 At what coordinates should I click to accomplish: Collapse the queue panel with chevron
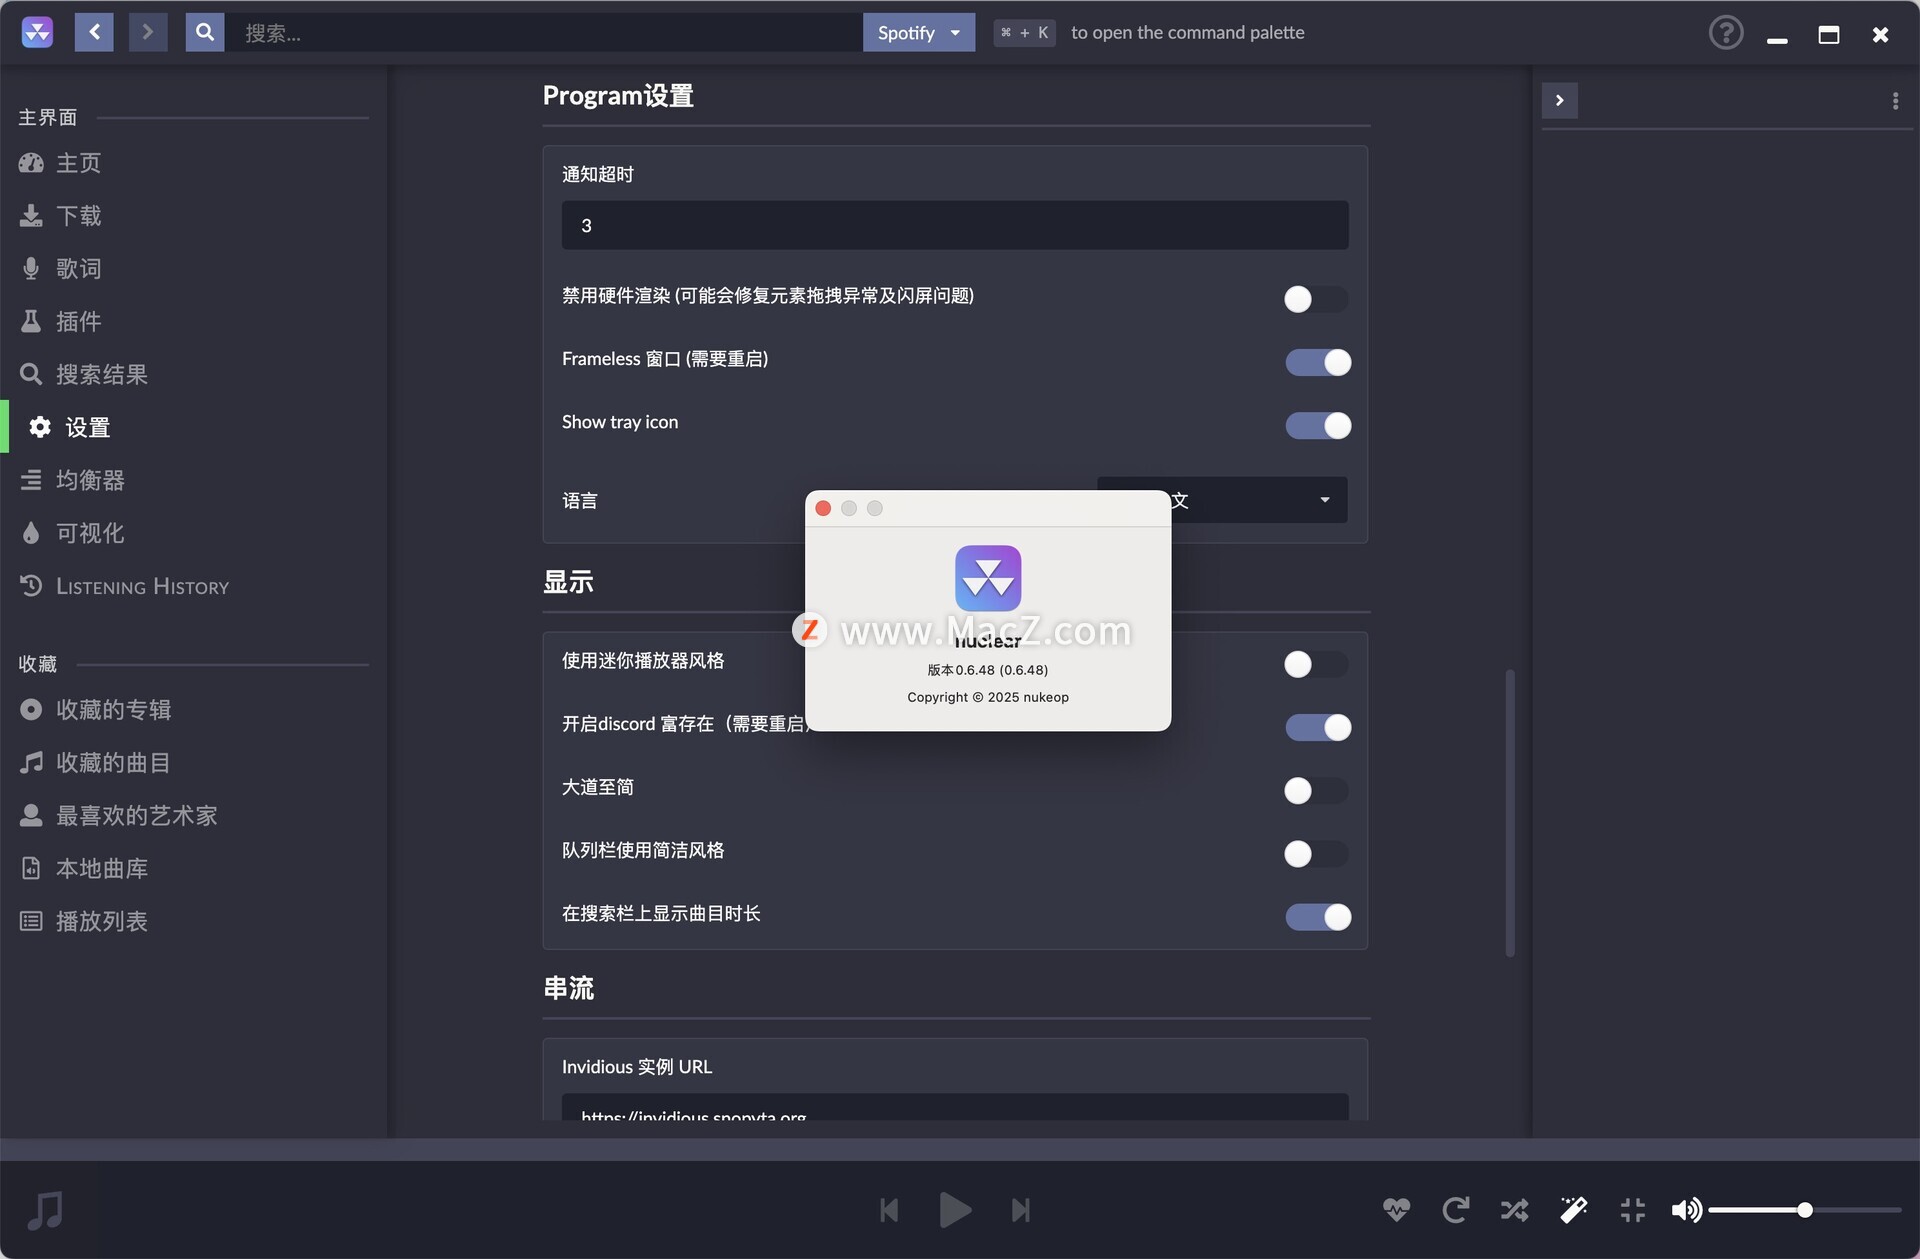[1559, 100]
